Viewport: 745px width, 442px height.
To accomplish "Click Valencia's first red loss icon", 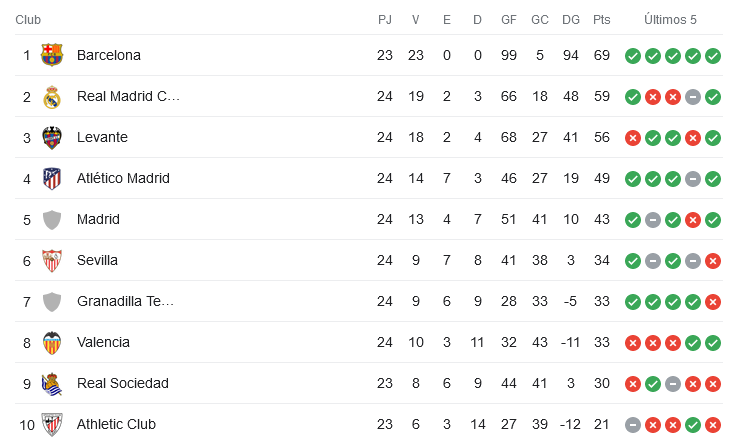I will click(x=633, y=343).
